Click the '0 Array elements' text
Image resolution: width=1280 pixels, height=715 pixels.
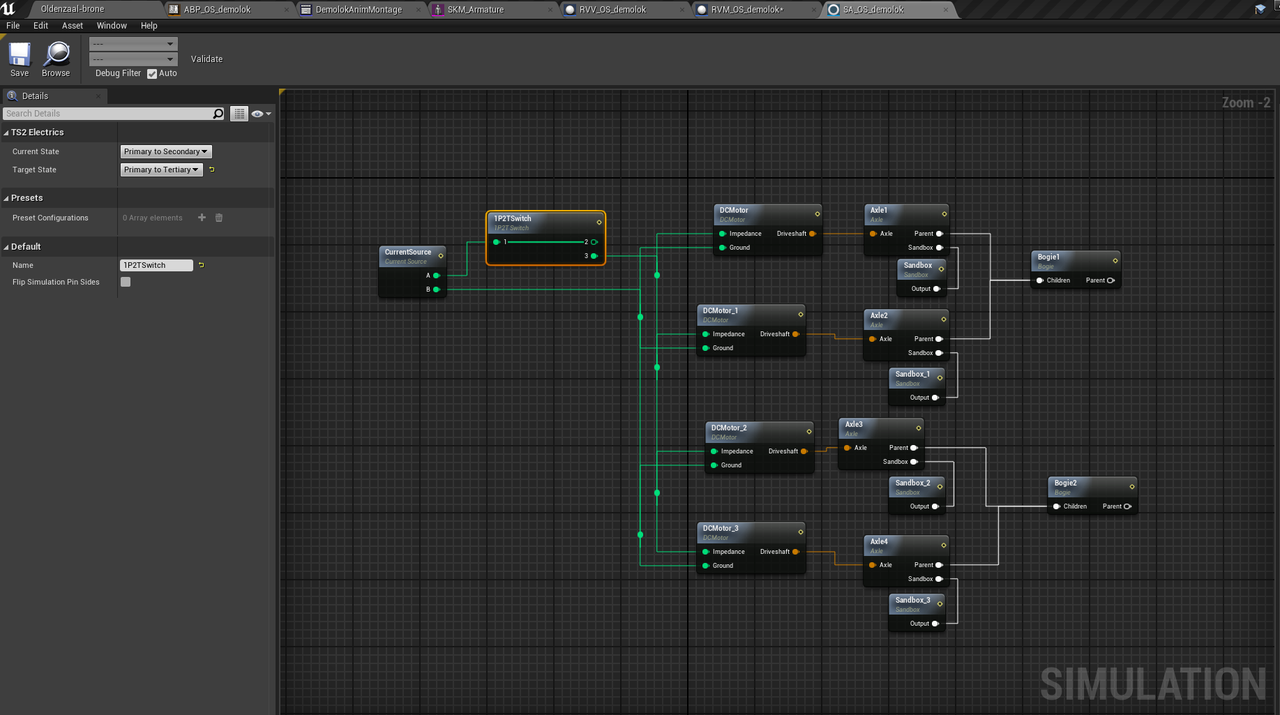tap(153, 218)
